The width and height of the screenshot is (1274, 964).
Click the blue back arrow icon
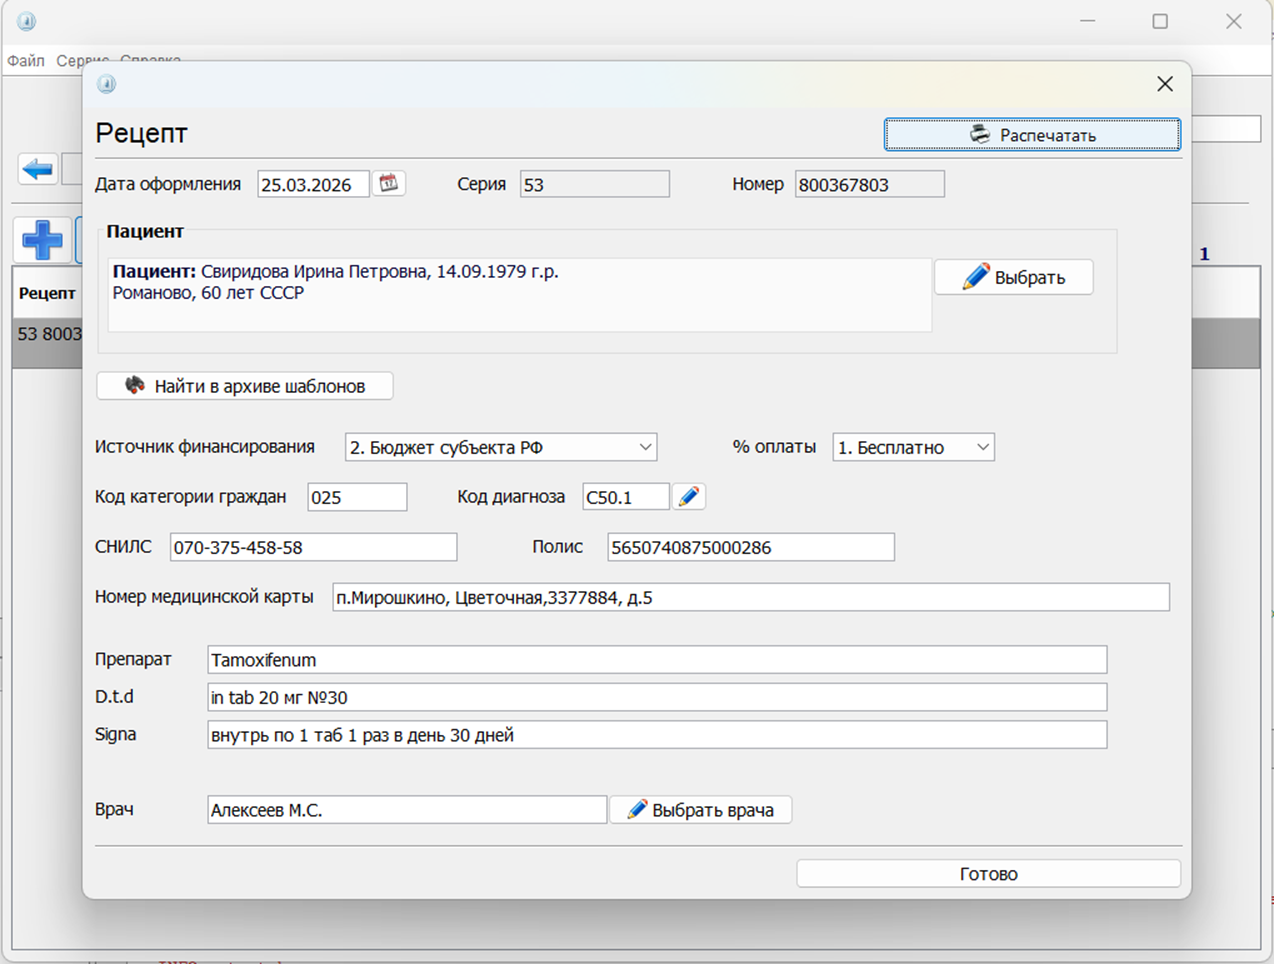(x=38, y=169)
